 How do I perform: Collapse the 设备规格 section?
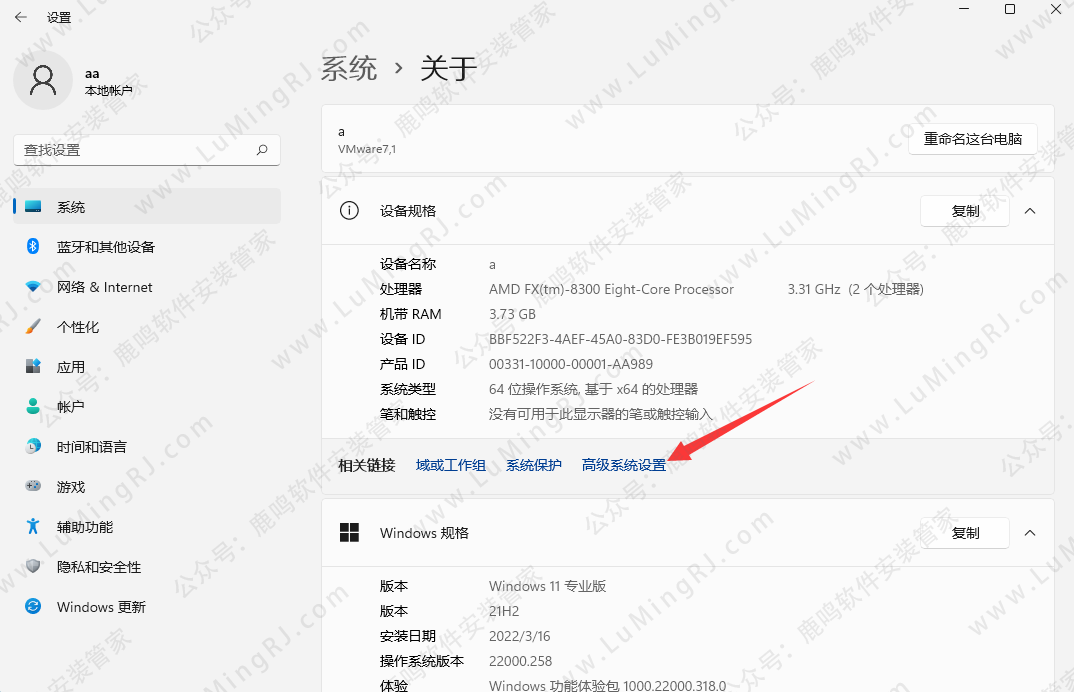click(x=1030, y=211)
